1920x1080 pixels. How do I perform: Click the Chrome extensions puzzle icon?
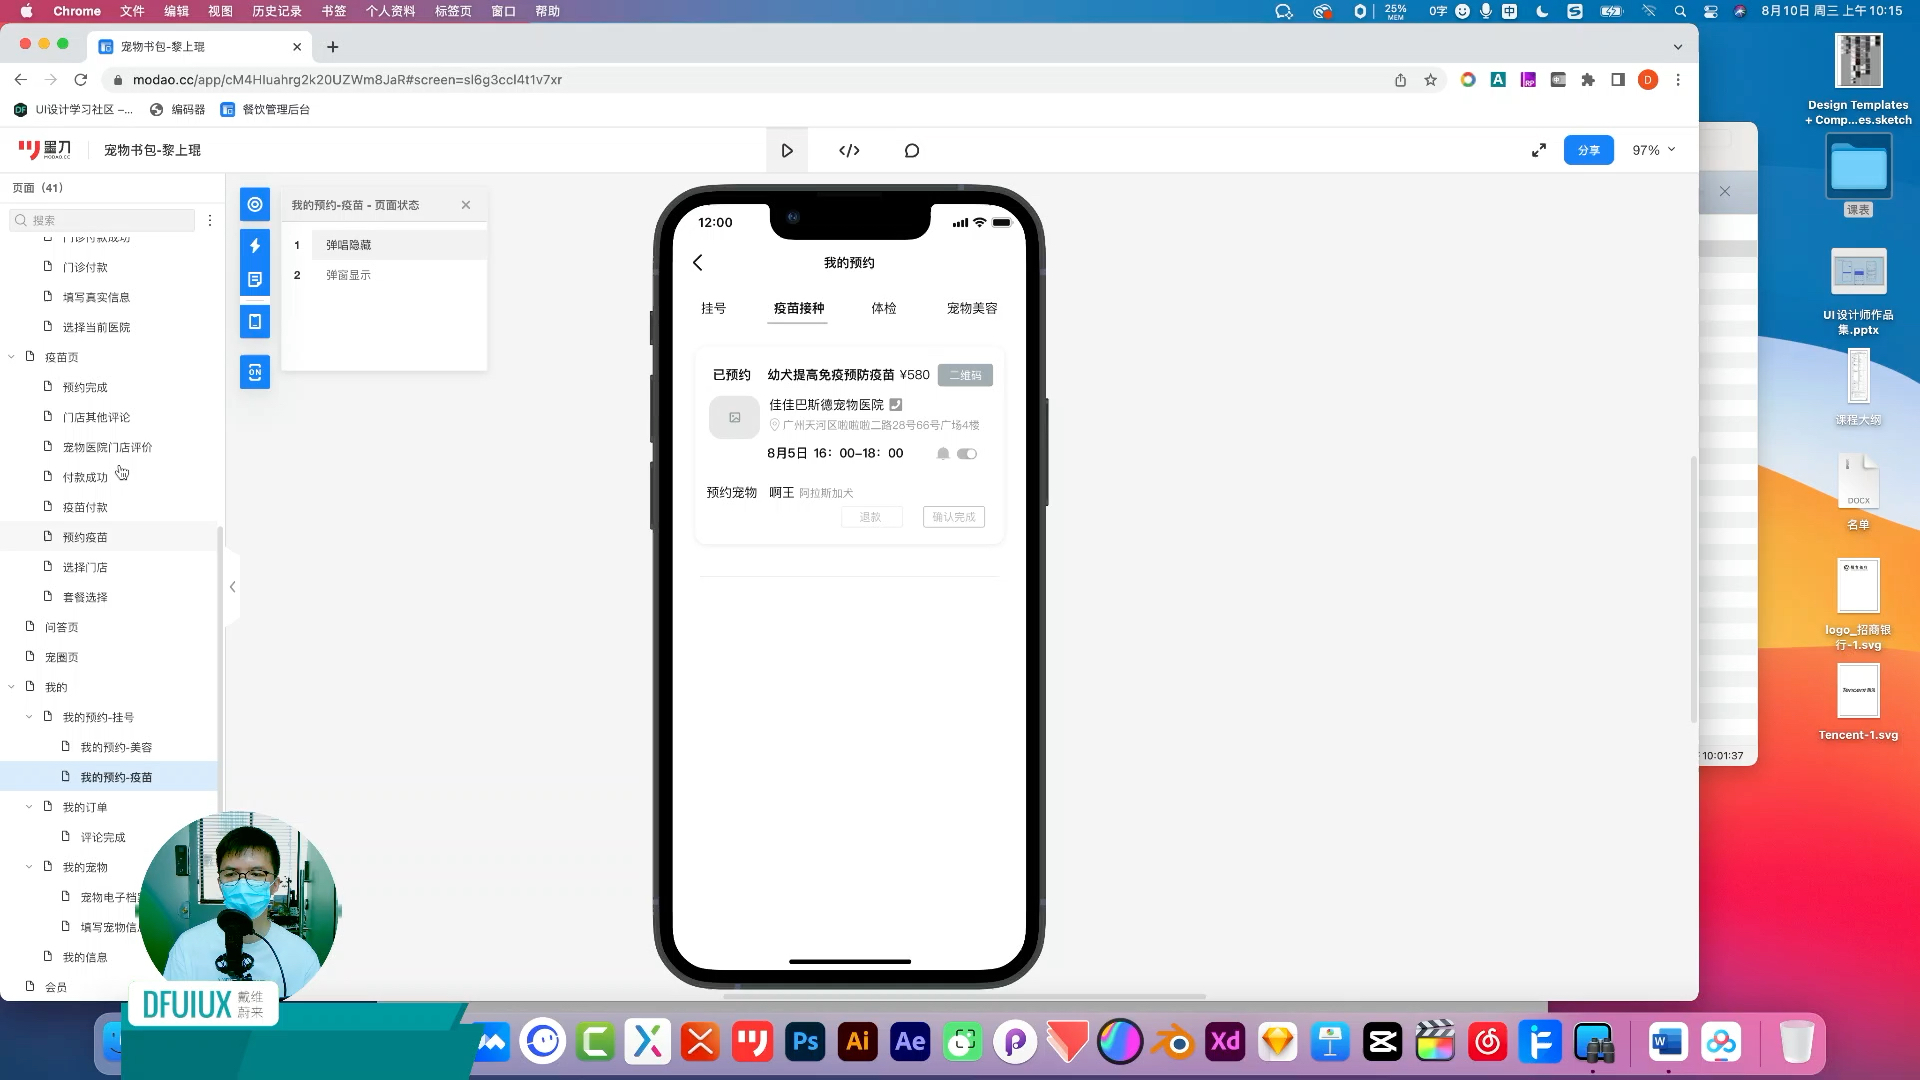(1588, 80)
